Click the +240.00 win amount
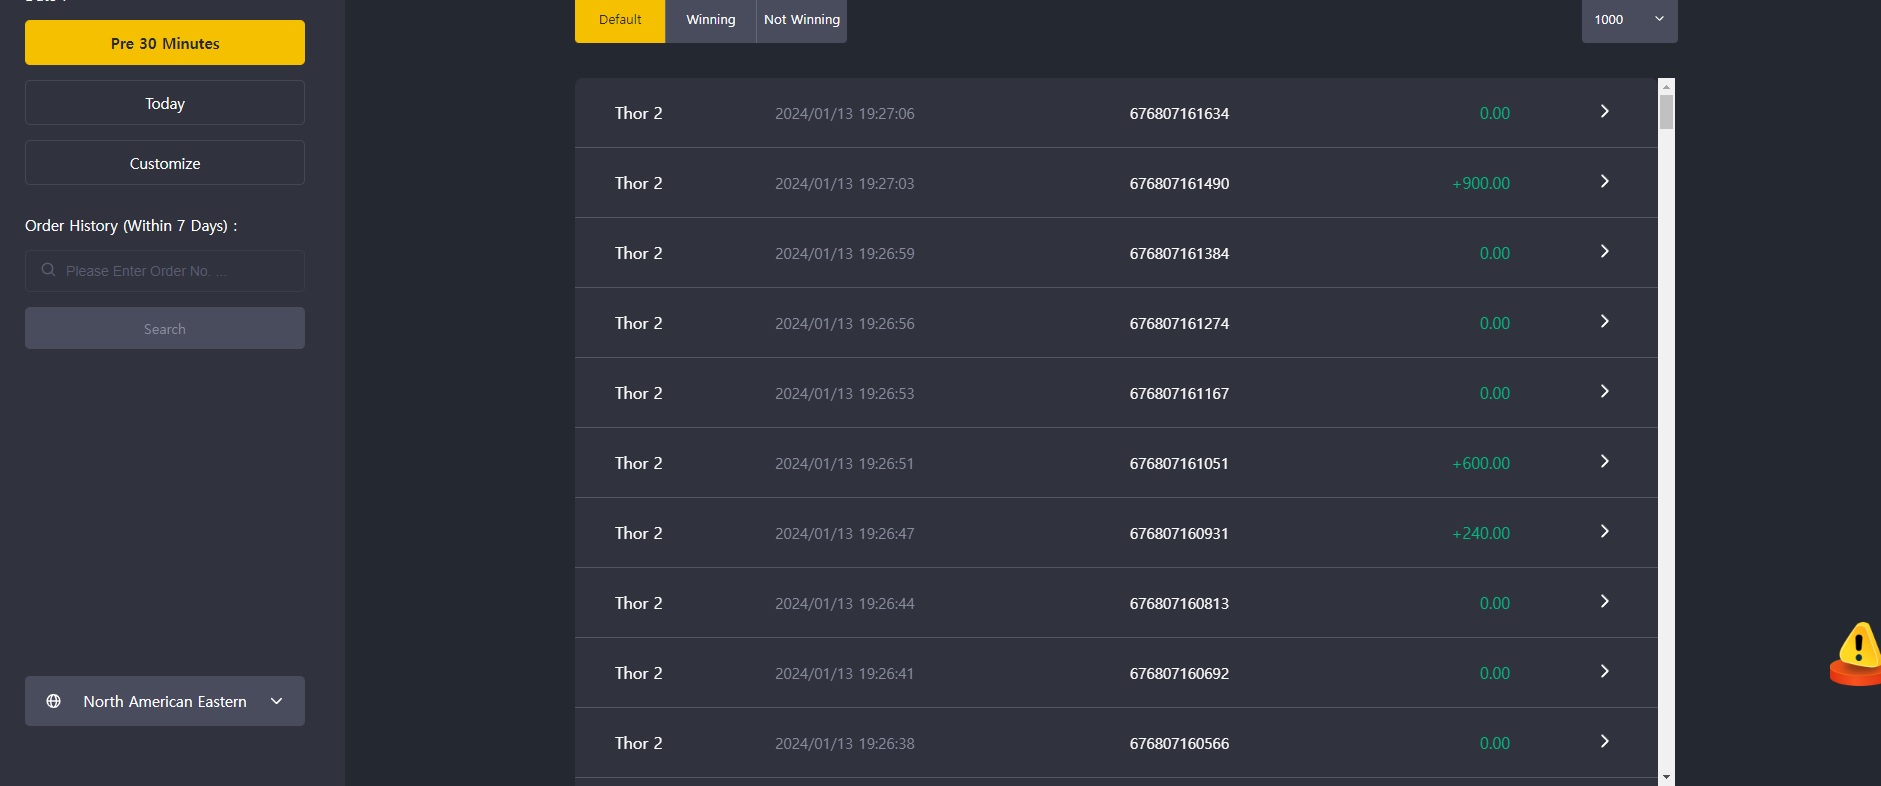Screen dimensions: 1881x786 [1481, 534]
